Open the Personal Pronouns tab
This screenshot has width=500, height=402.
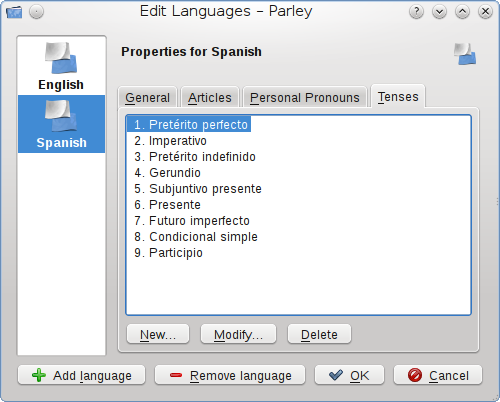[305, 97]
